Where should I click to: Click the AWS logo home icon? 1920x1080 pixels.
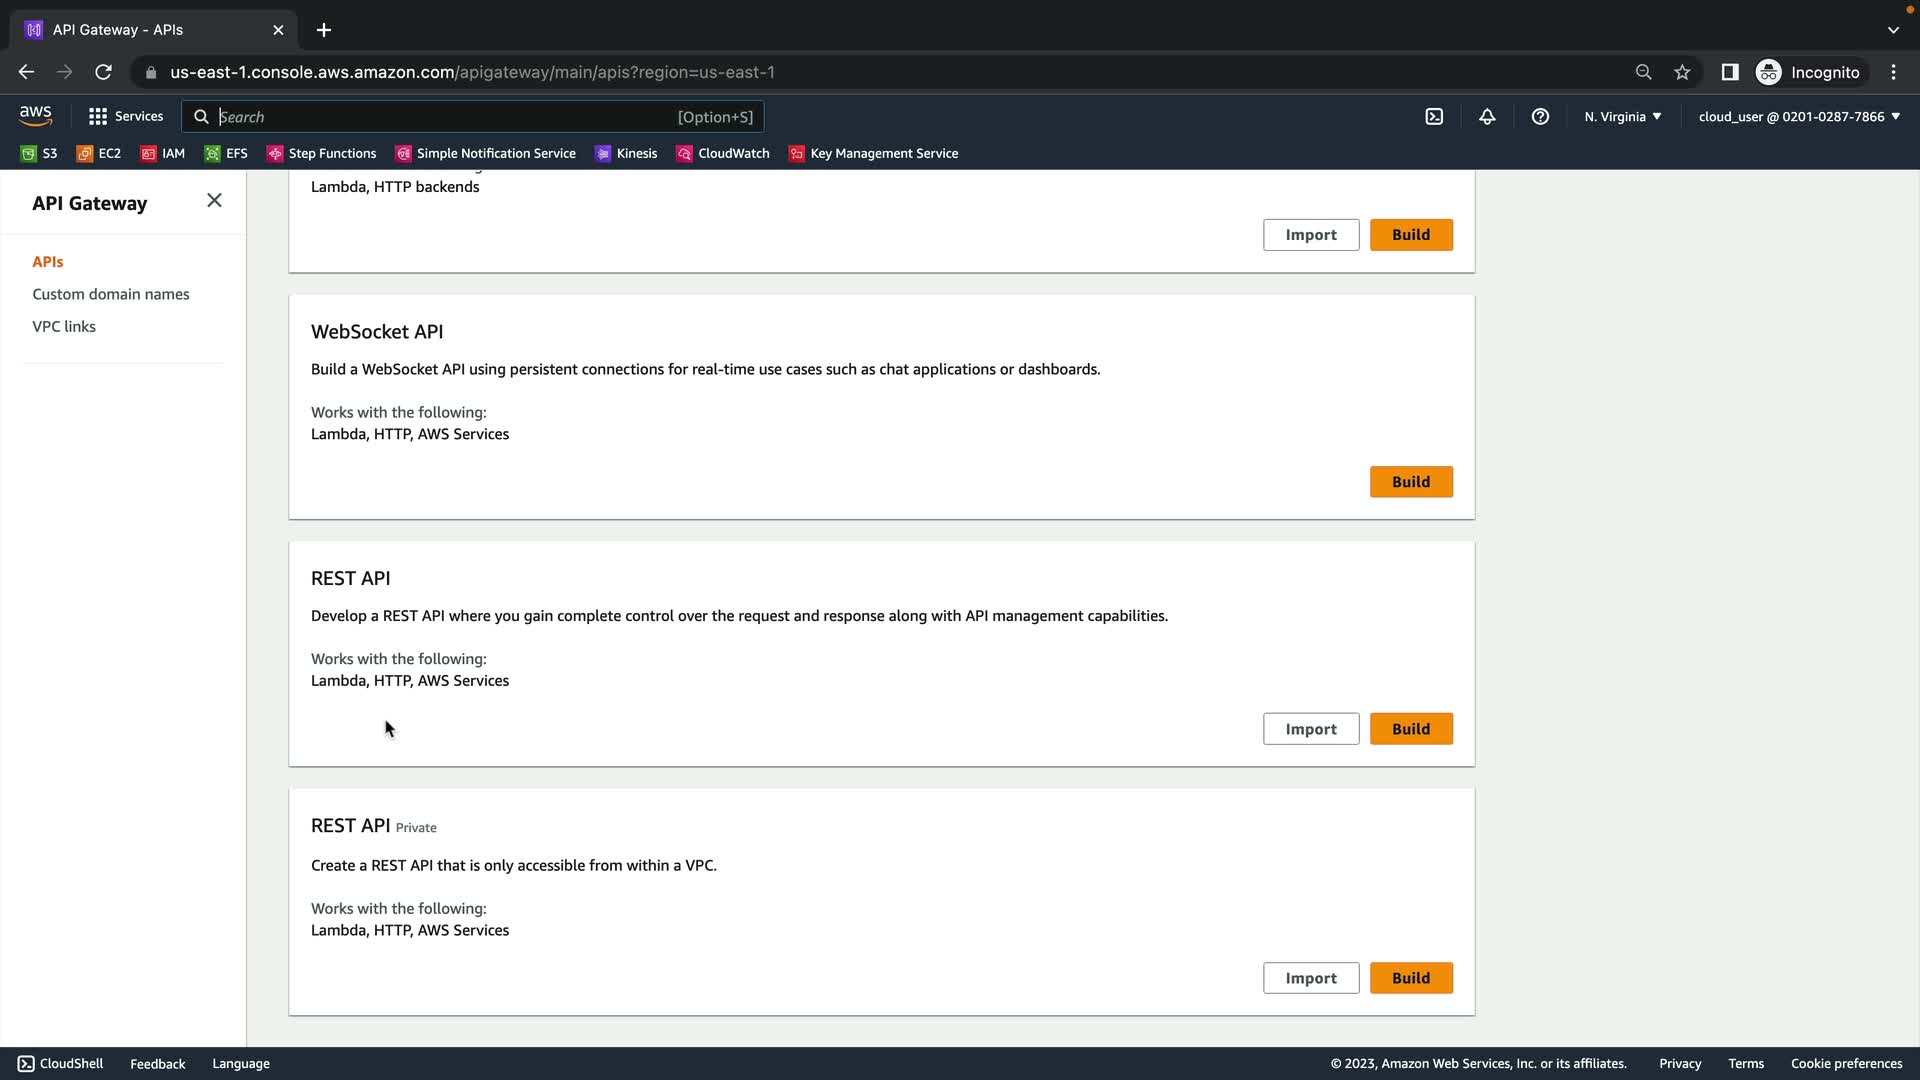(36, 116)
